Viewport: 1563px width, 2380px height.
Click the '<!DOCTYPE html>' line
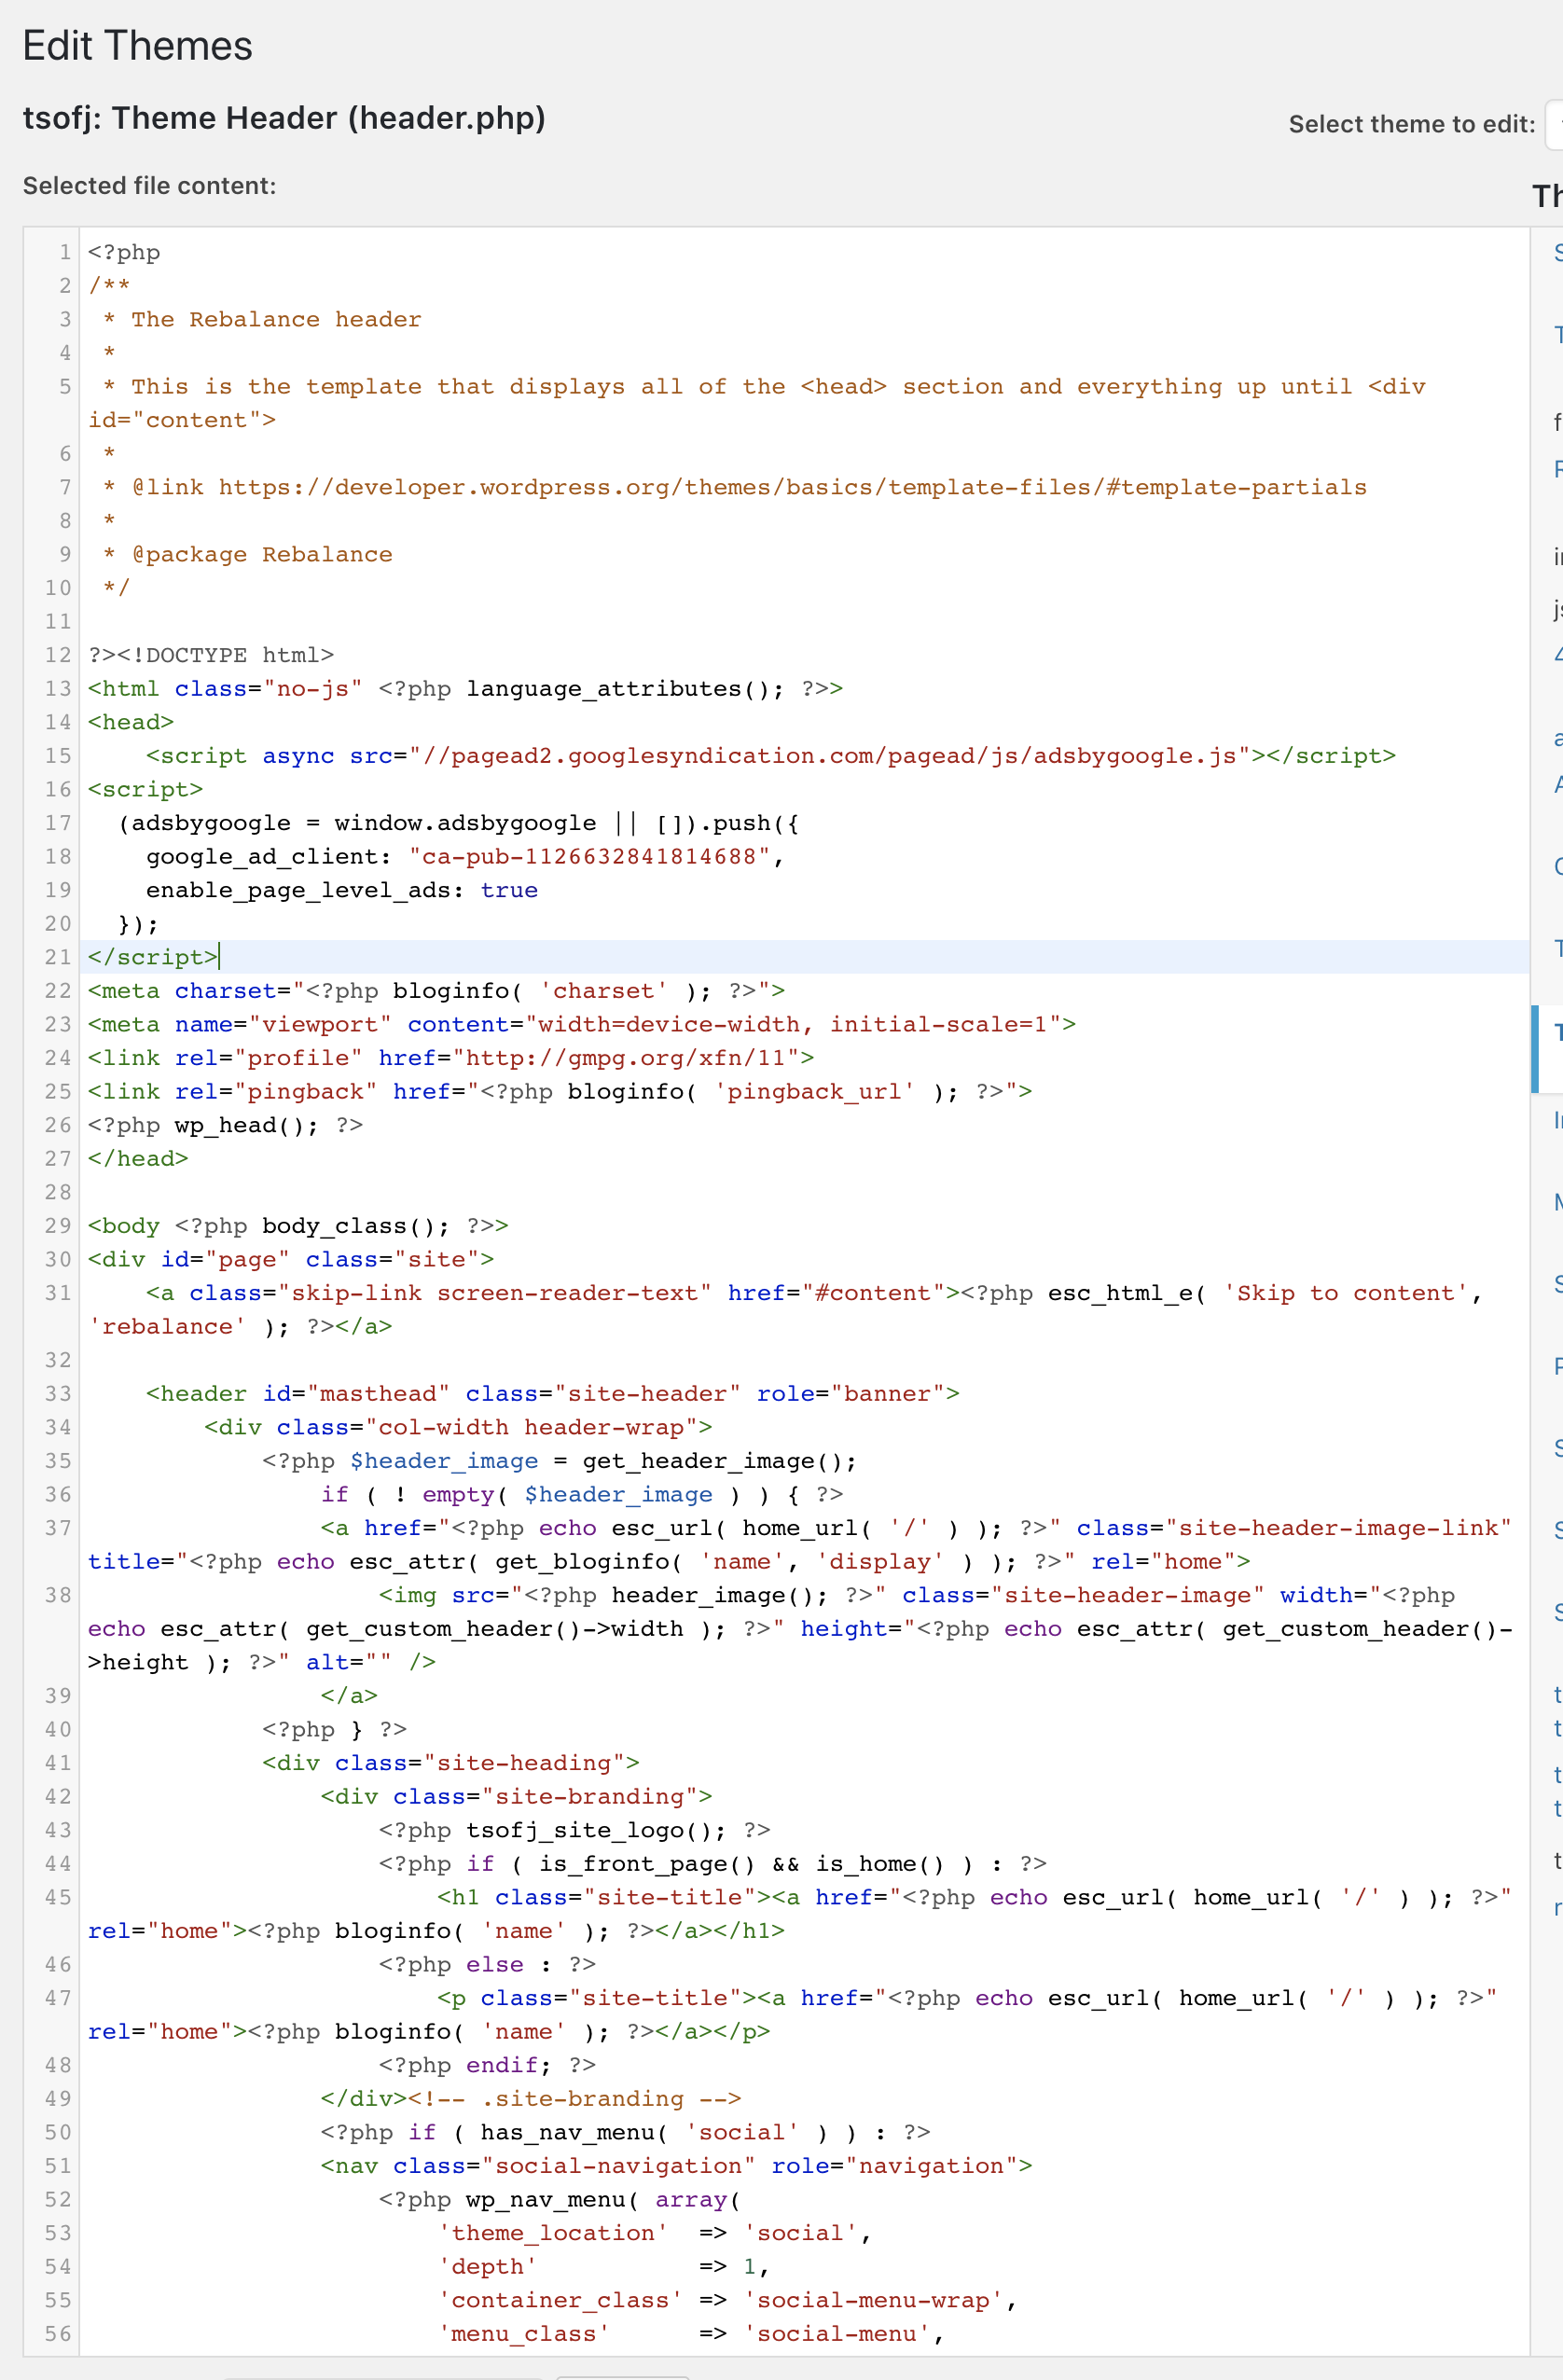pyautogui.click(x=225, y=655)
